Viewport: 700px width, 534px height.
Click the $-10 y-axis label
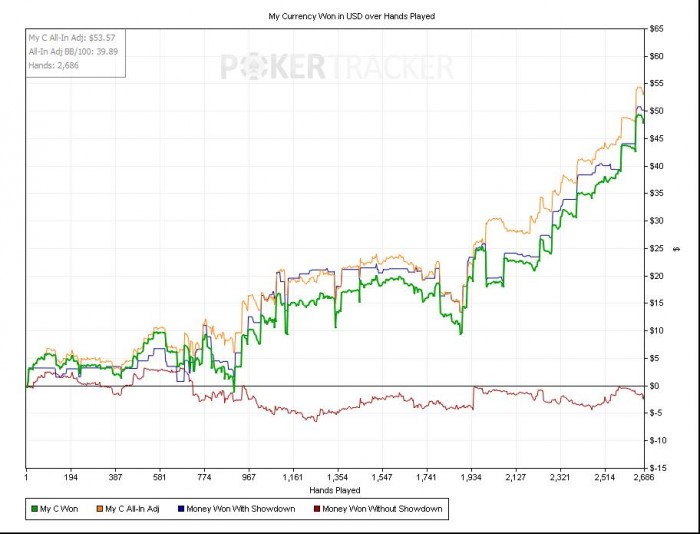click(658, 440)
